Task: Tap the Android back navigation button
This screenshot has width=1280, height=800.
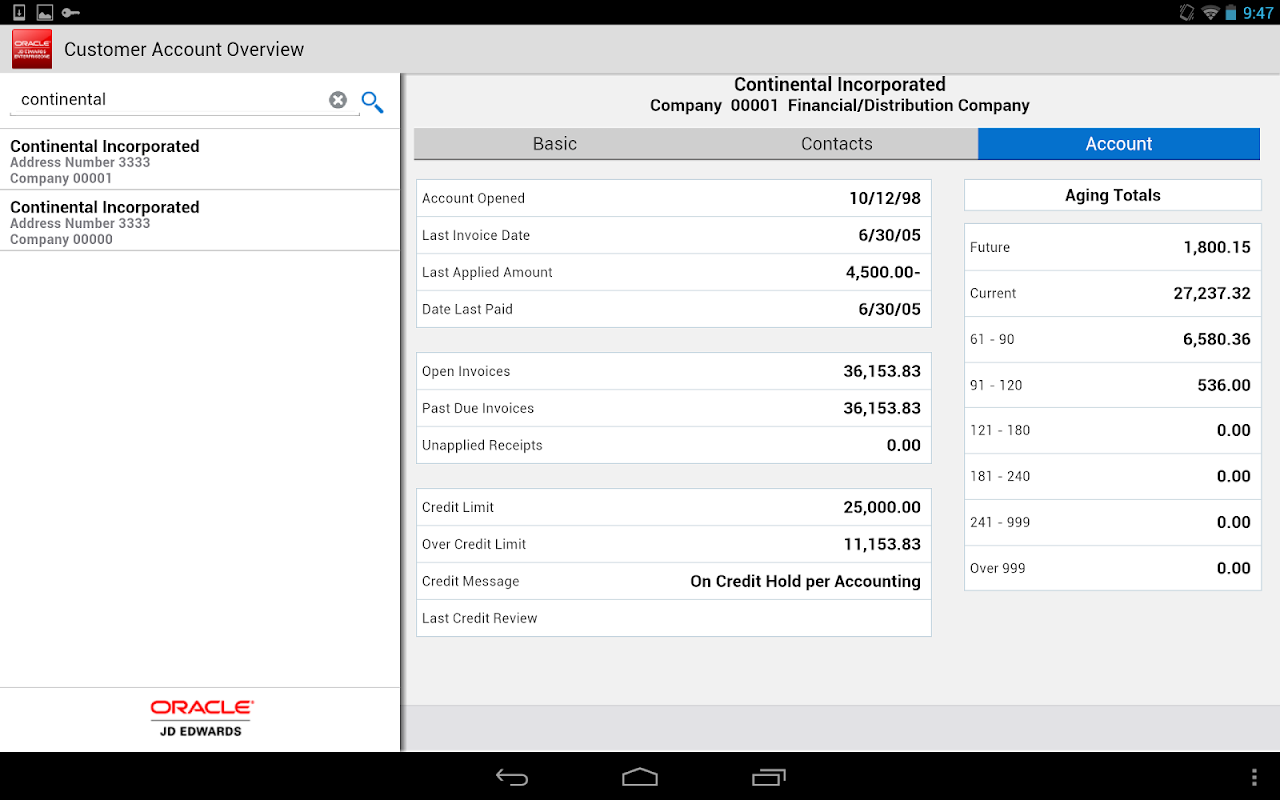Action: pyautogui.click(x=512, y=777)
